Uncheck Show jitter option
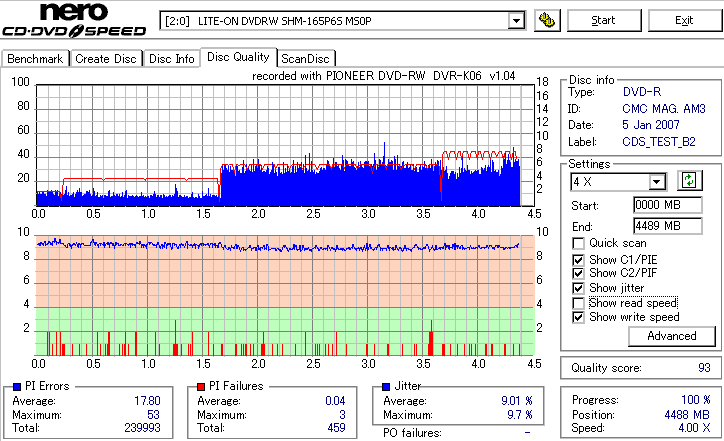Screen dimensions: 724x441 (578, 288)
